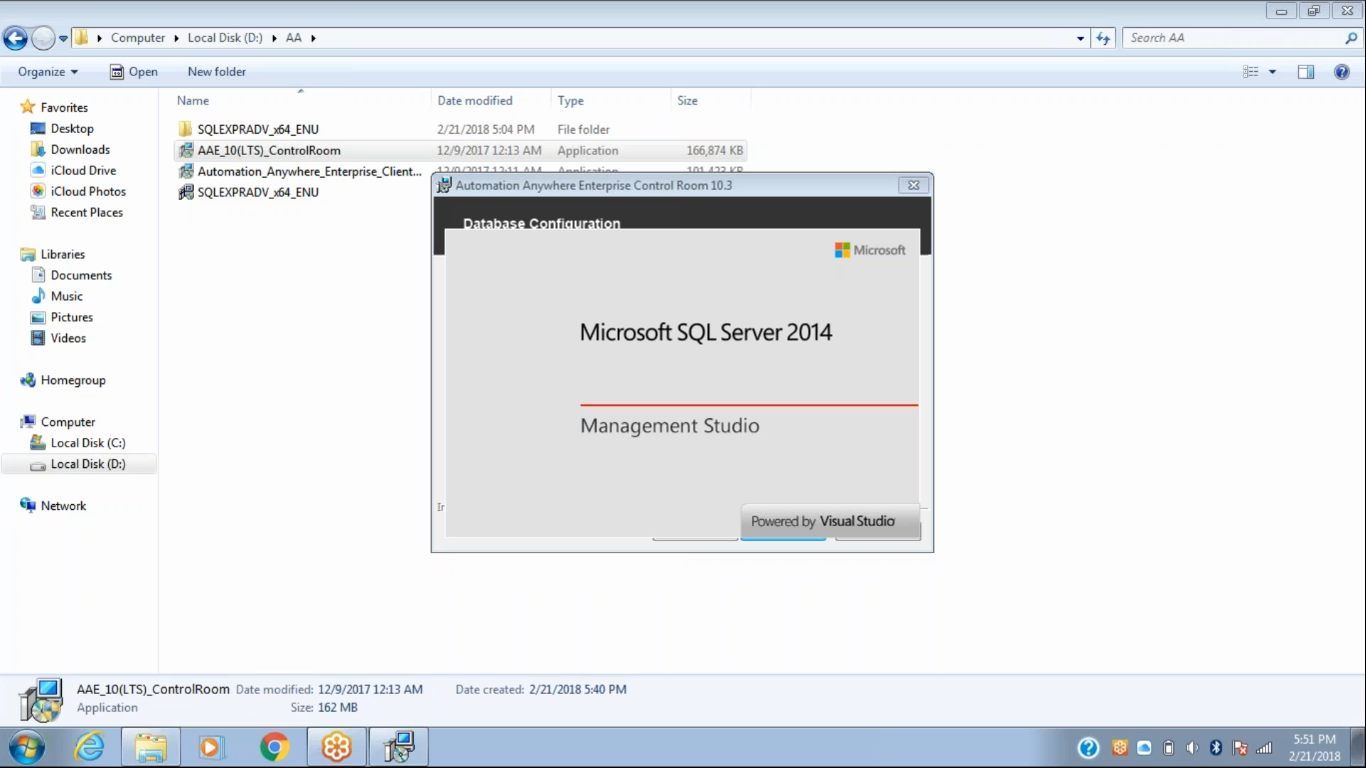Select Local Disk (D:) in the address breadcrumb
Viewport: 1366px width, 768px height.
click(225, 38)
